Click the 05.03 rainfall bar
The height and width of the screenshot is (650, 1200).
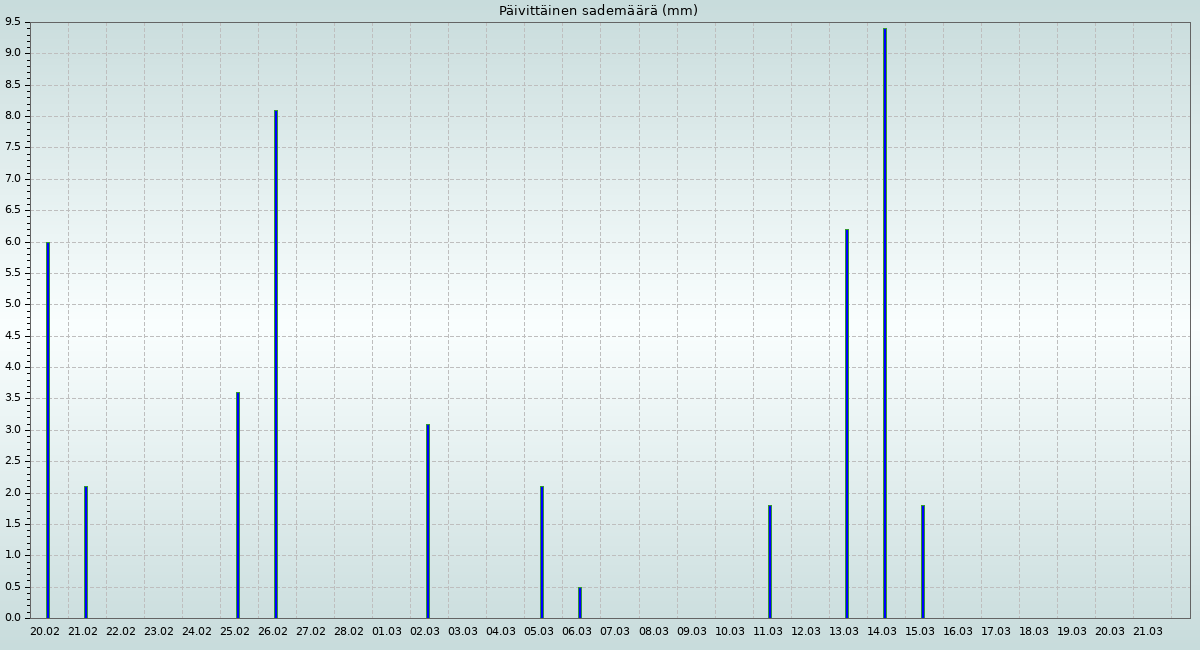pyautogui.click(x=542, y=552)
